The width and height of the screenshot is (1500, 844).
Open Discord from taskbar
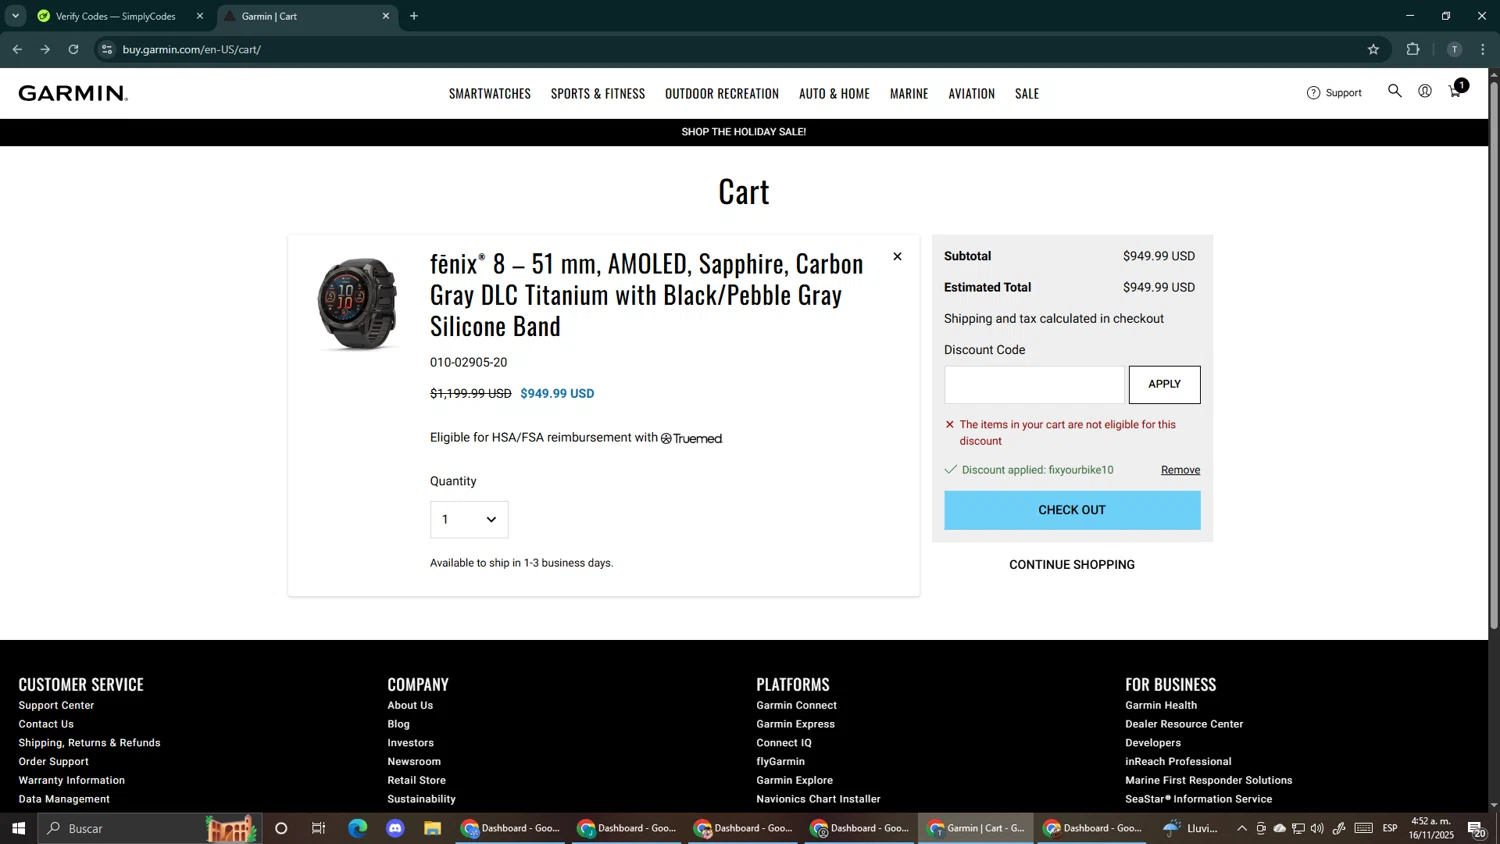(395, 828)
